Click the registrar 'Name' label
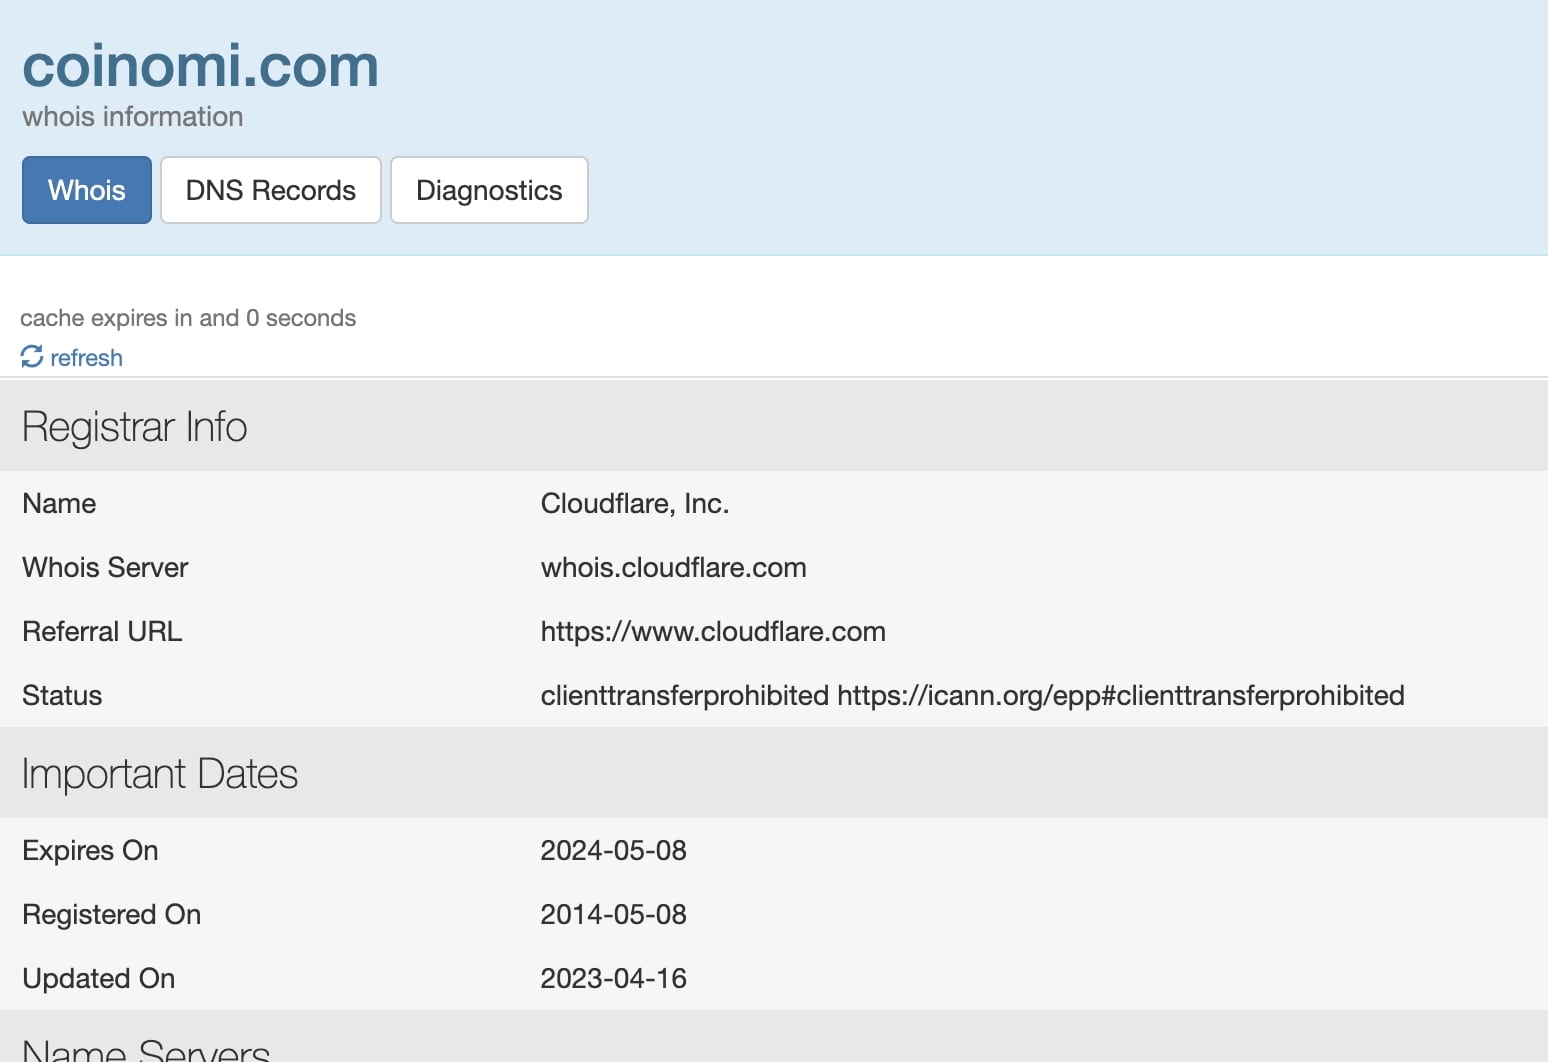 tap(59, 504)
